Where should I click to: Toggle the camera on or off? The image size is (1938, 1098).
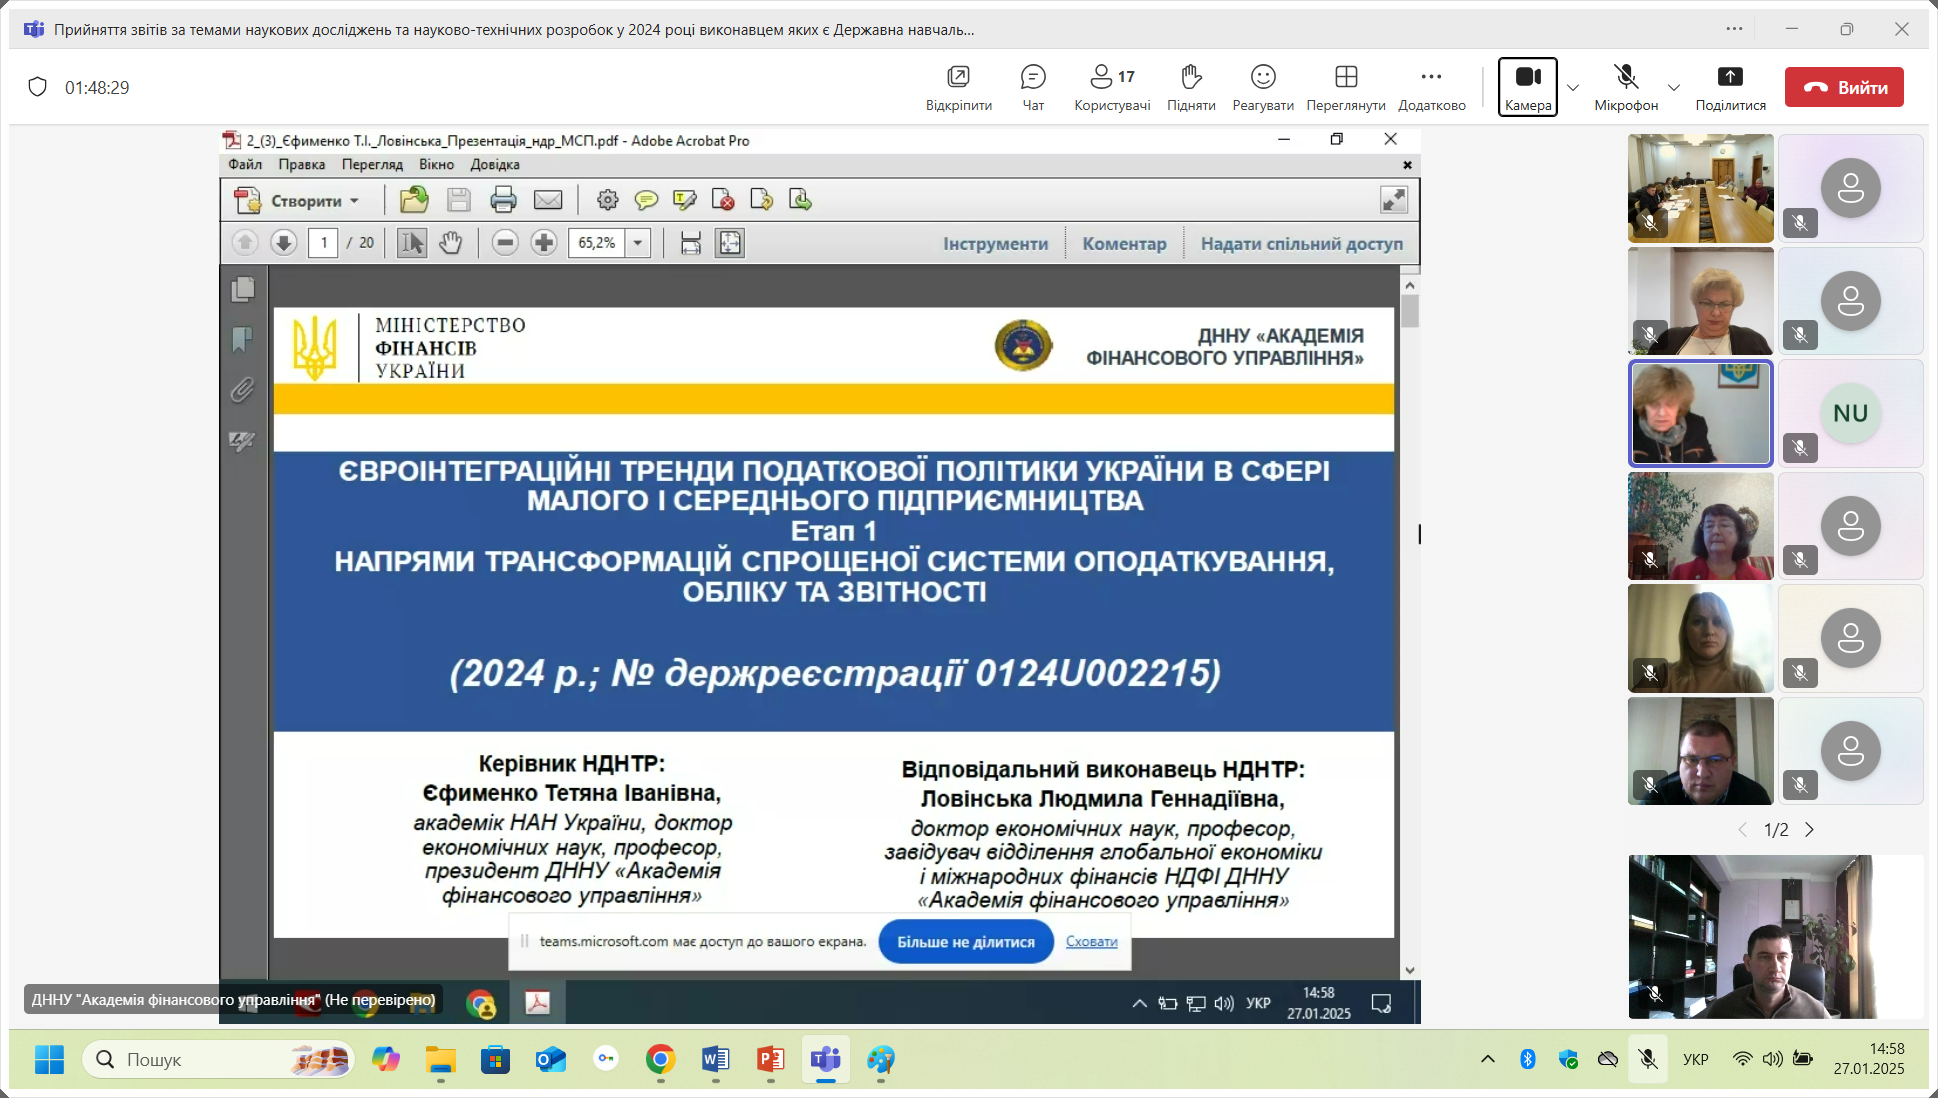tap(1528, 87)
